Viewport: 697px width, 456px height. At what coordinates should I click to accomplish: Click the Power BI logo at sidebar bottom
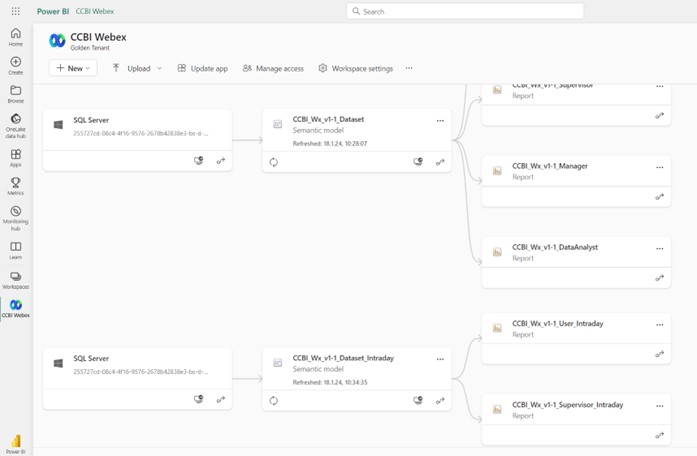coord(16,444)
